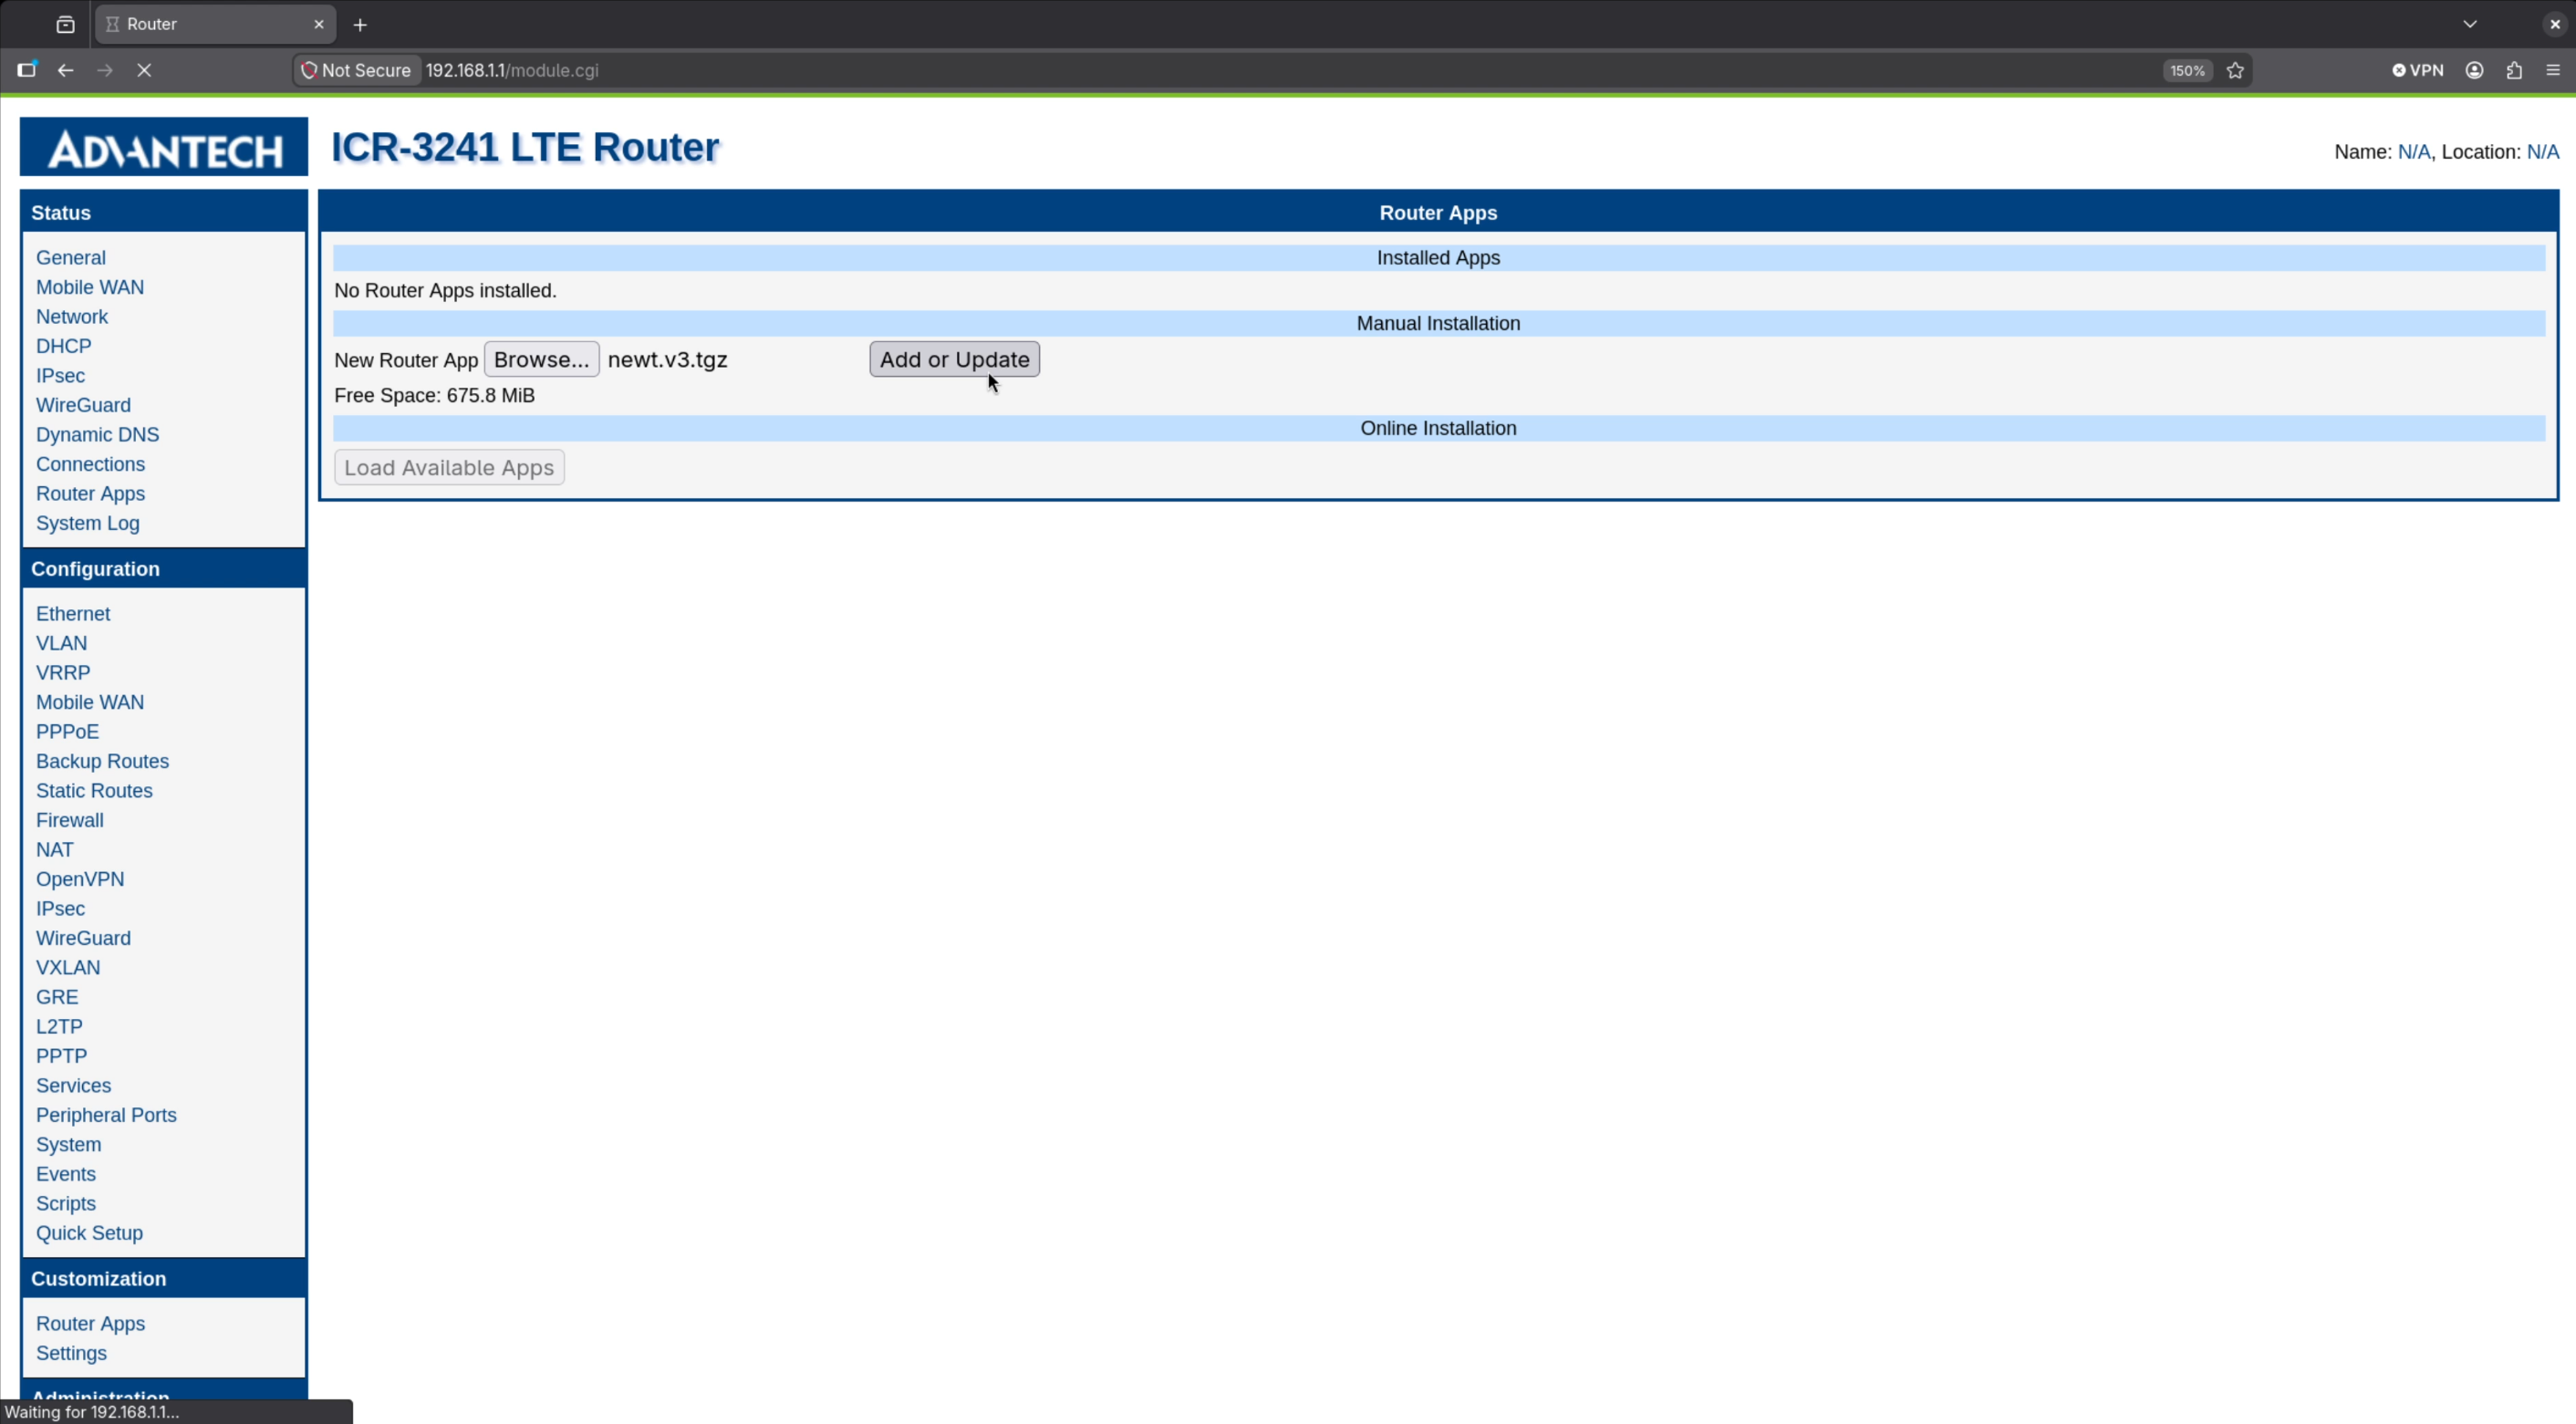
Task: Open Quick Setup
Action: point(89,1233)
